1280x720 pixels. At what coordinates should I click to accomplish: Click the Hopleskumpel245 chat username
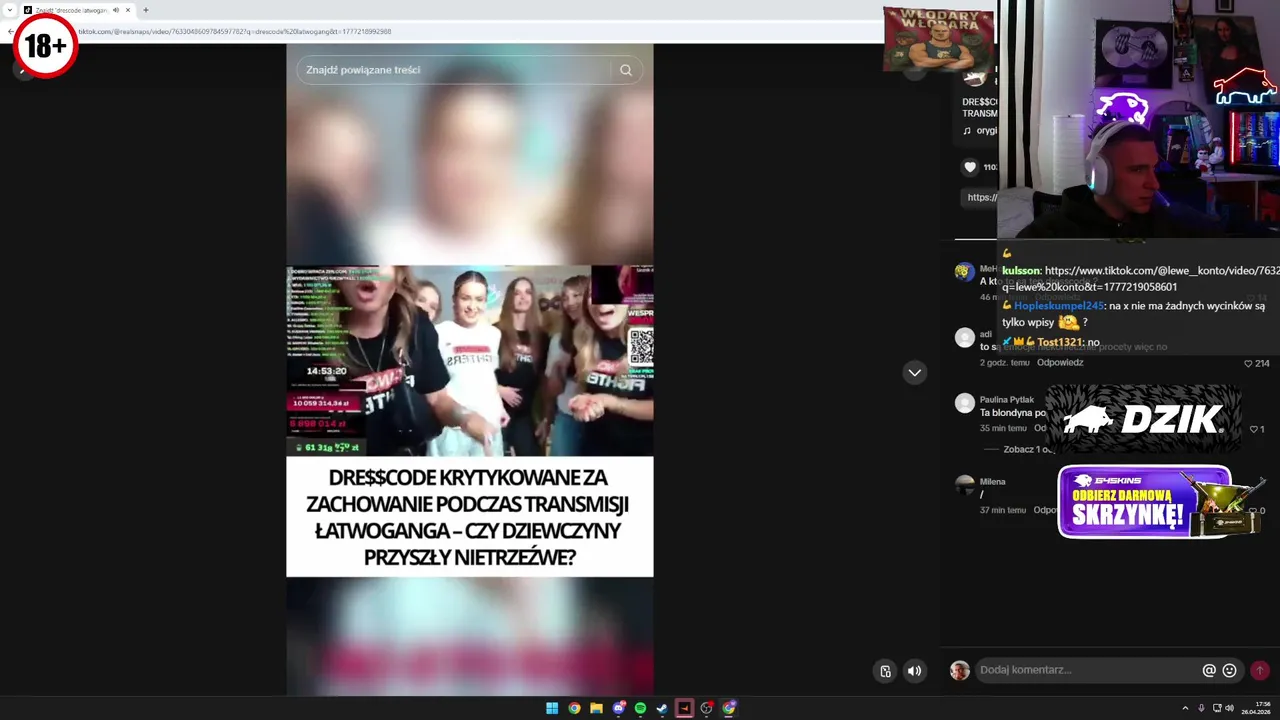(1059, 306)
